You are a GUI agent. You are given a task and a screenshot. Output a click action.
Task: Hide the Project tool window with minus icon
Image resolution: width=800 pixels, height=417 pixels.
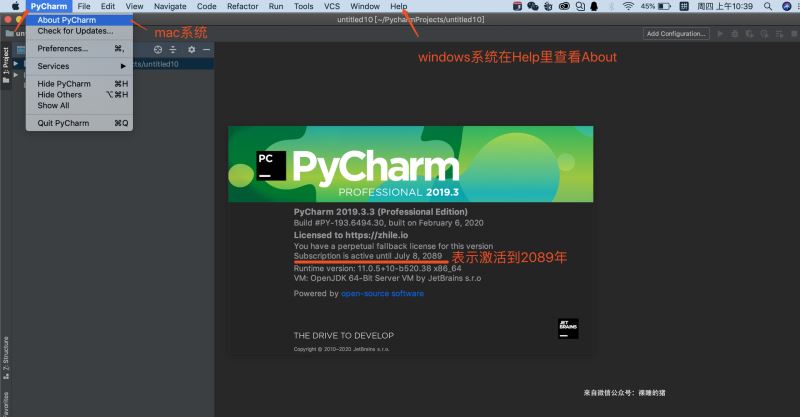pos(206,50)
